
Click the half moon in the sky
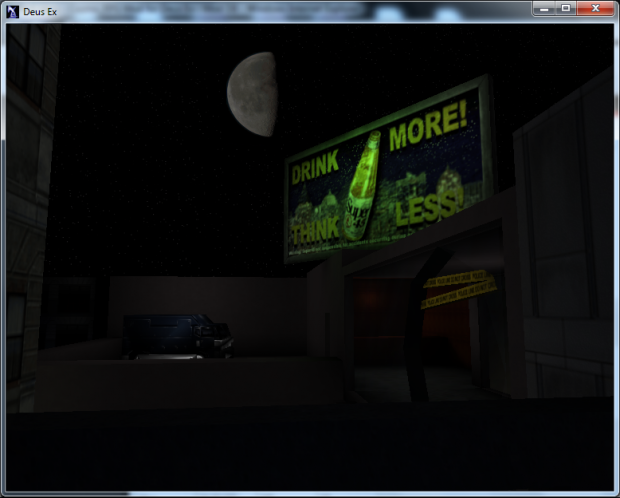point(255,94)
